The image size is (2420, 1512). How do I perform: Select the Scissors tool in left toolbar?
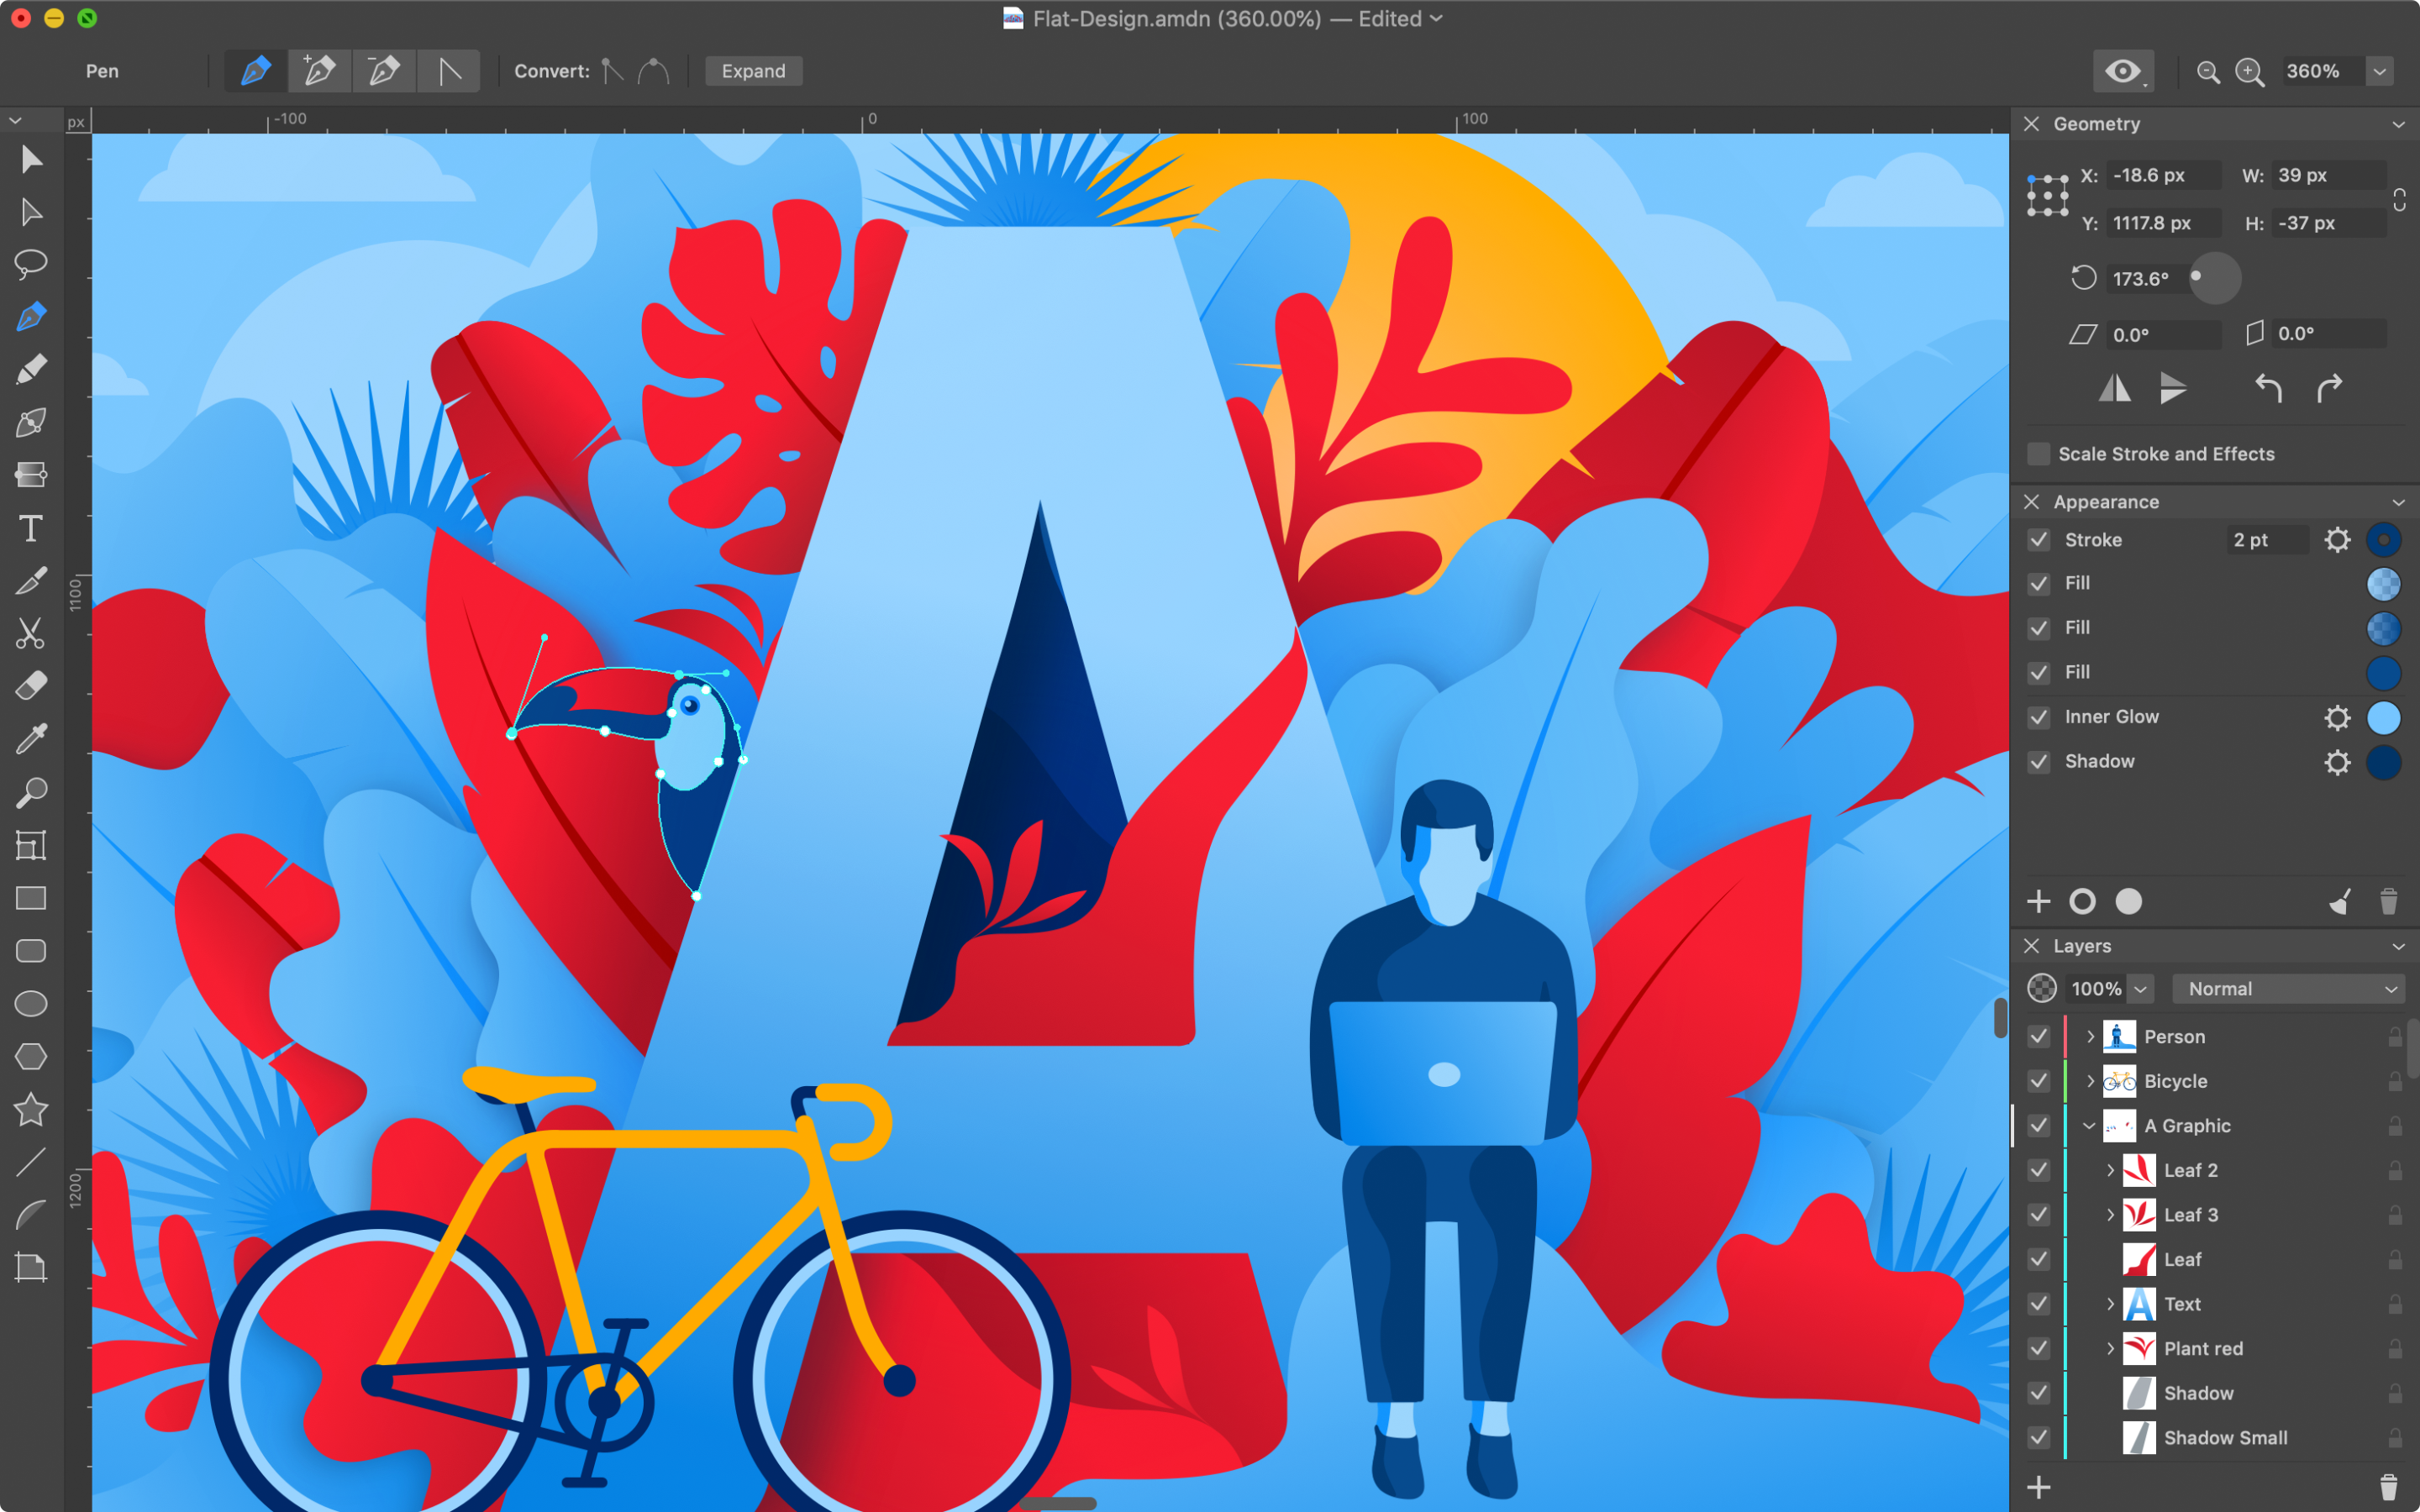[x=30, y=633]
